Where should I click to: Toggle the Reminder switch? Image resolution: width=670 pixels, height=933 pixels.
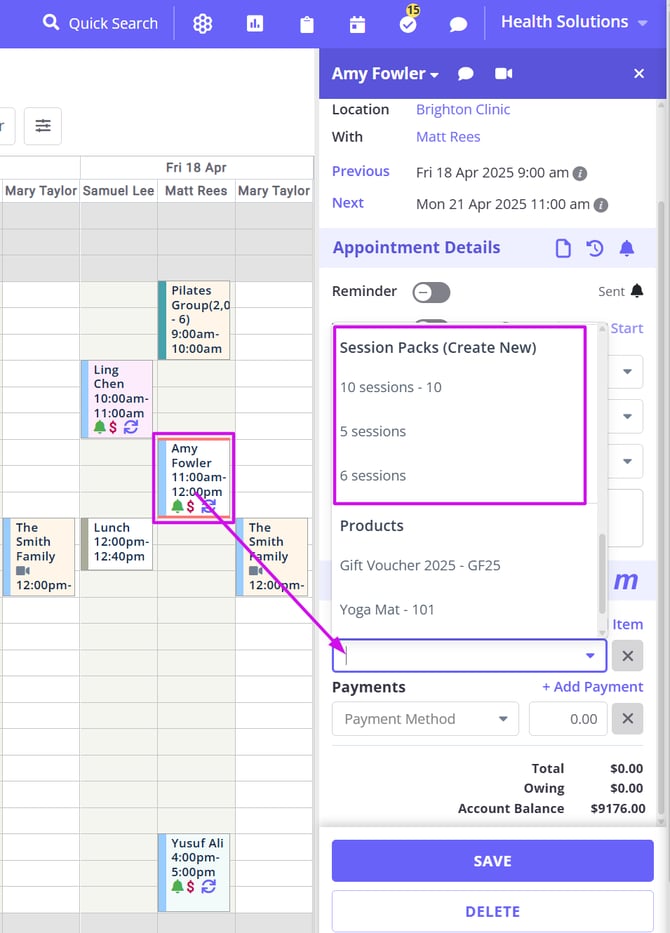pyautogui.click(x=432, y=292)
